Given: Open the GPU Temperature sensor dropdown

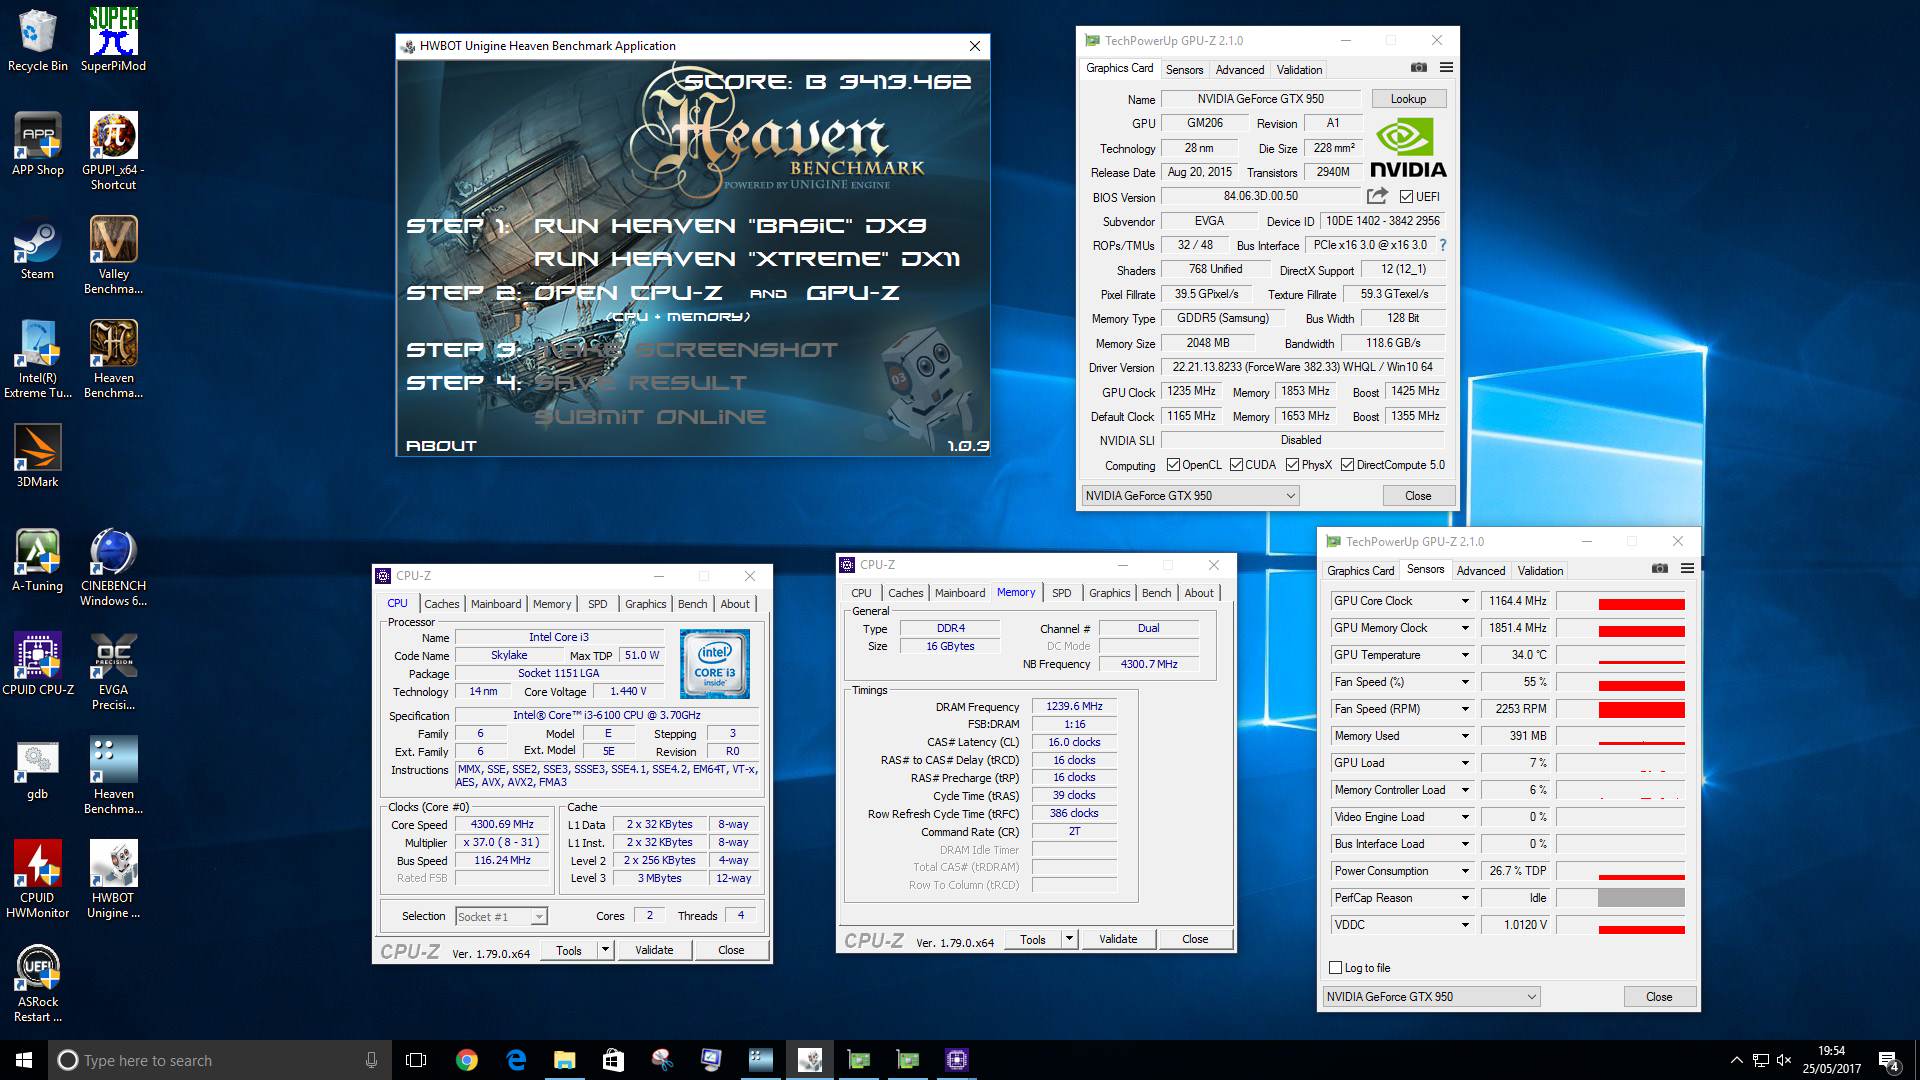Looking at the screenshot, I should (1465, 655).
